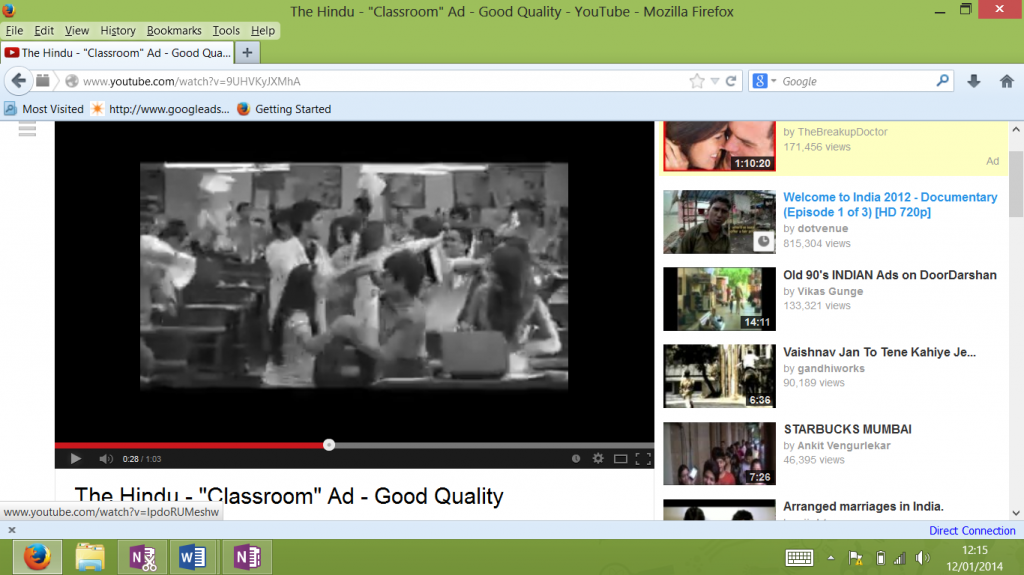Click the video play button
This screenshot has width=1024, height=575.
click(75, 459)
